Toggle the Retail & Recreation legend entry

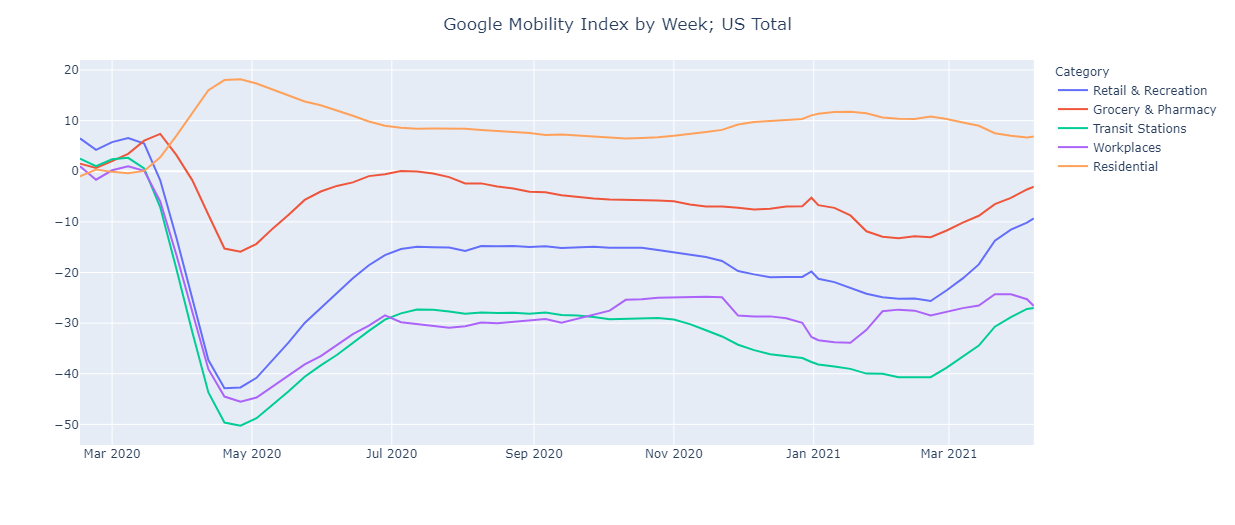pos(1150,91)
